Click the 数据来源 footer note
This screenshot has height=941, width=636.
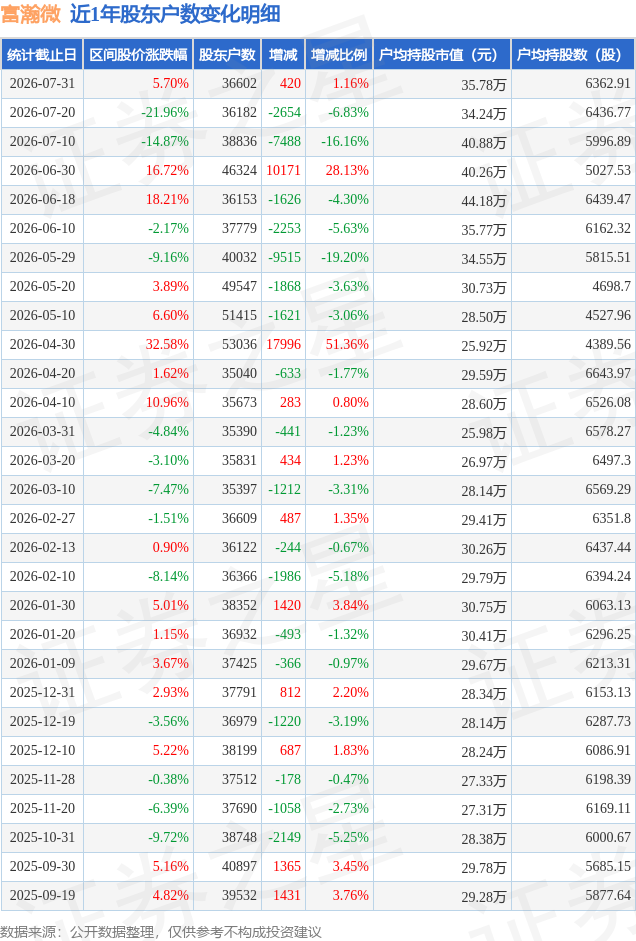click(161, 932)
